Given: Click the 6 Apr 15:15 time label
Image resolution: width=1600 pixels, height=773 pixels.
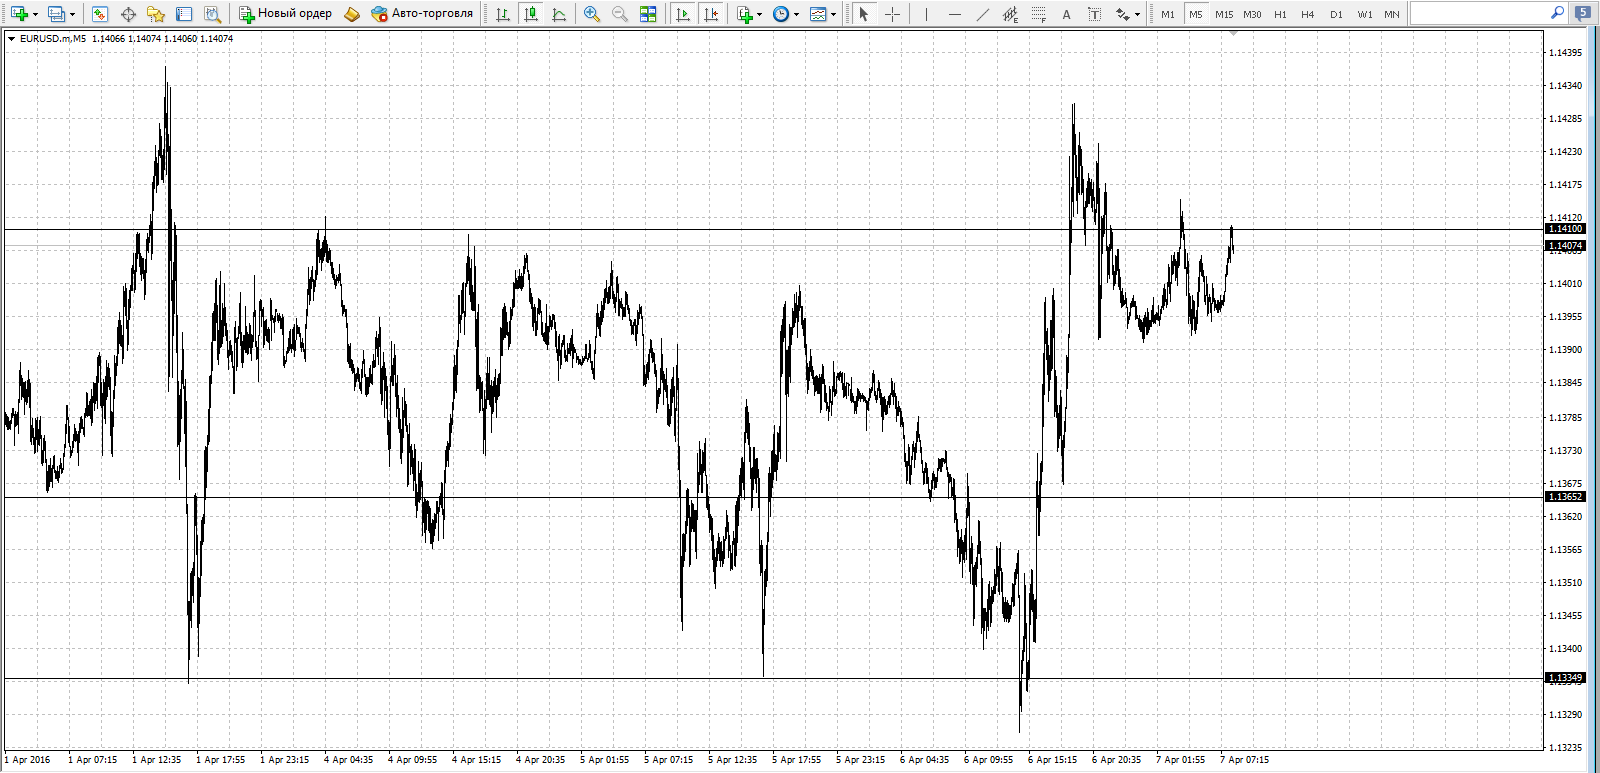Looking at the screenshot, I should click(x=1052, y=760).
